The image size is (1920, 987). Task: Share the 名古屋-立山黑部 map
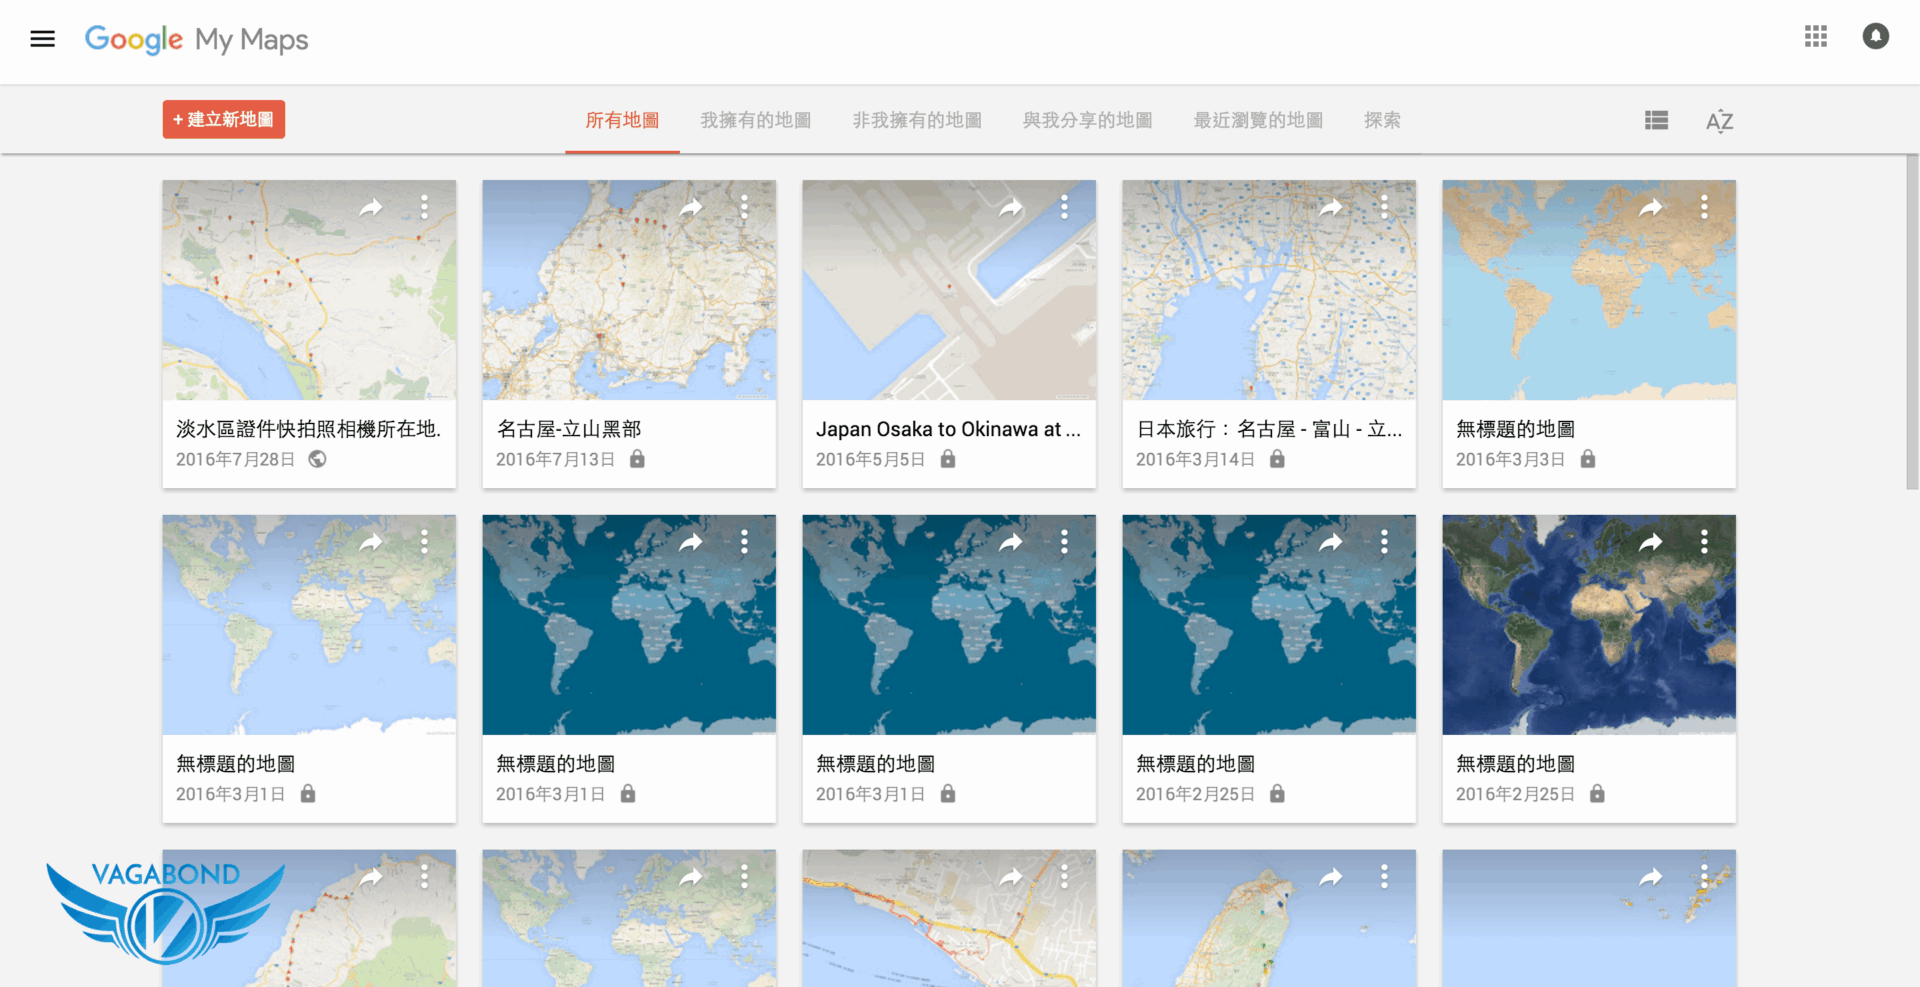(691, 207)
